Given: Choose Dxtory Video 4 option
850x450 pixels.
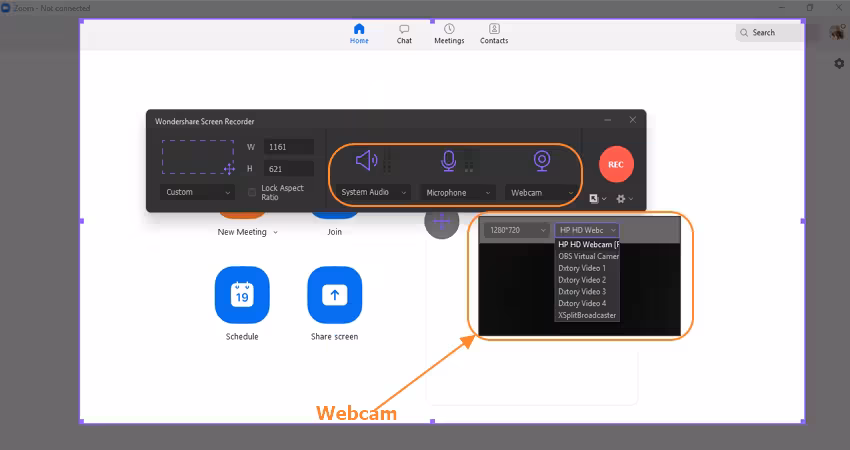Looking at the screenshot, I should click(x=587, y=304).
